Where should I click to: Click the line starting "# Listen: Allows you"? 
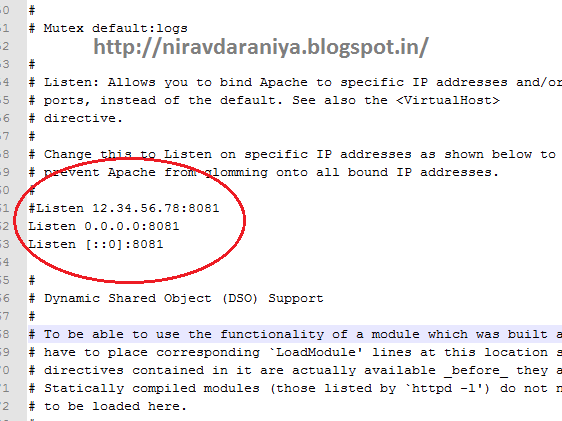click(295, 82)
